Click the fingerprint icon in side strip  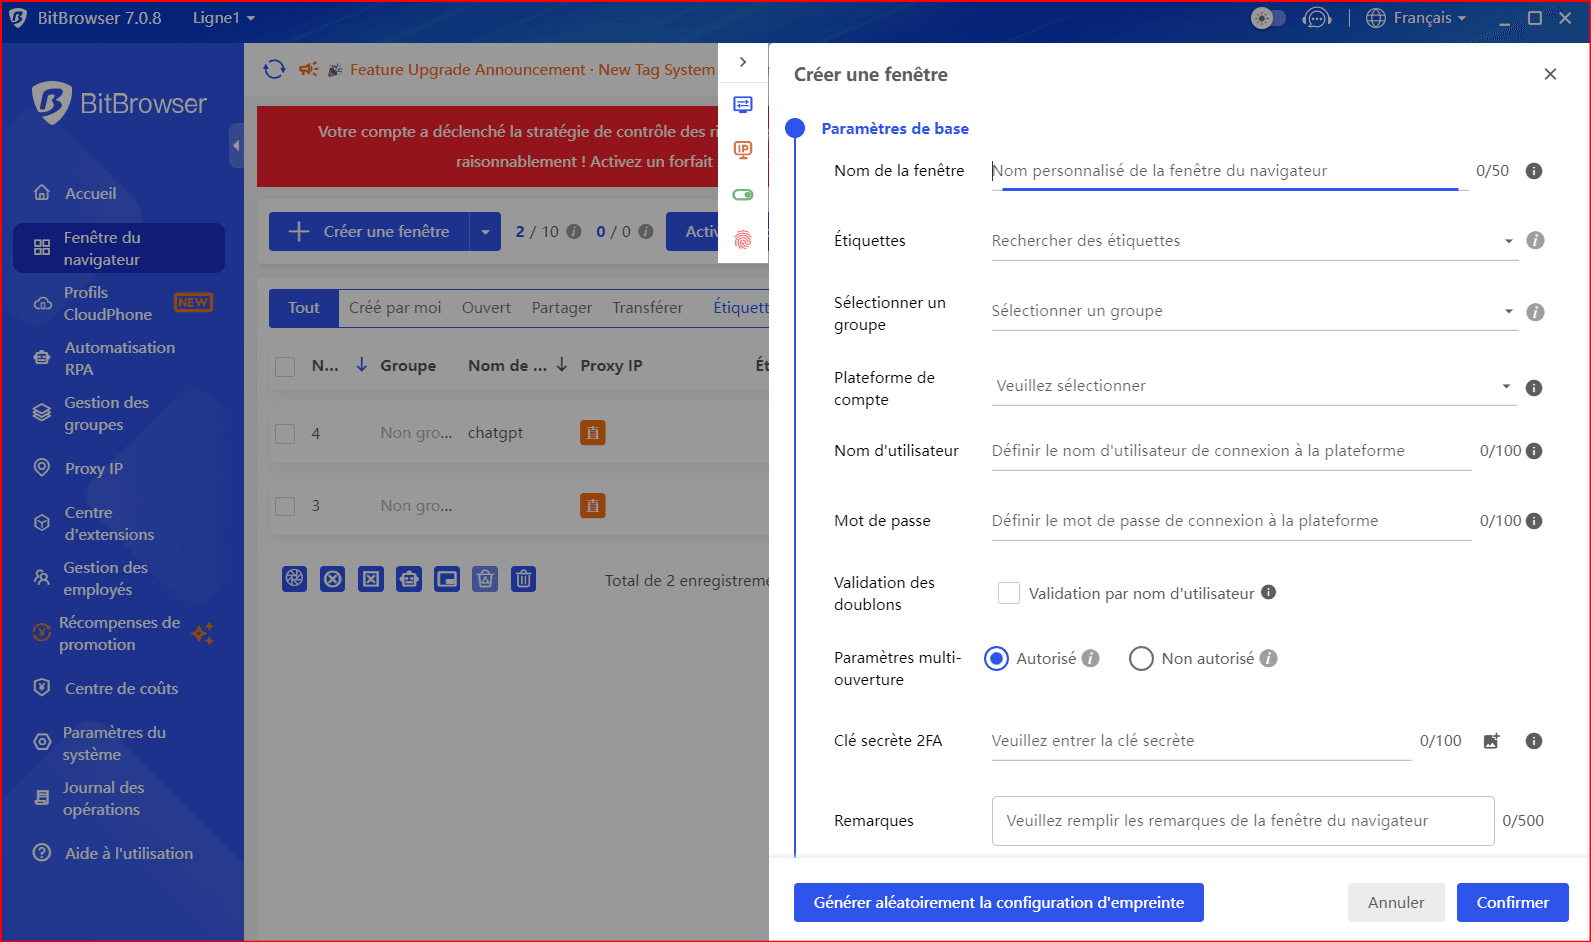tap(743, 240)
